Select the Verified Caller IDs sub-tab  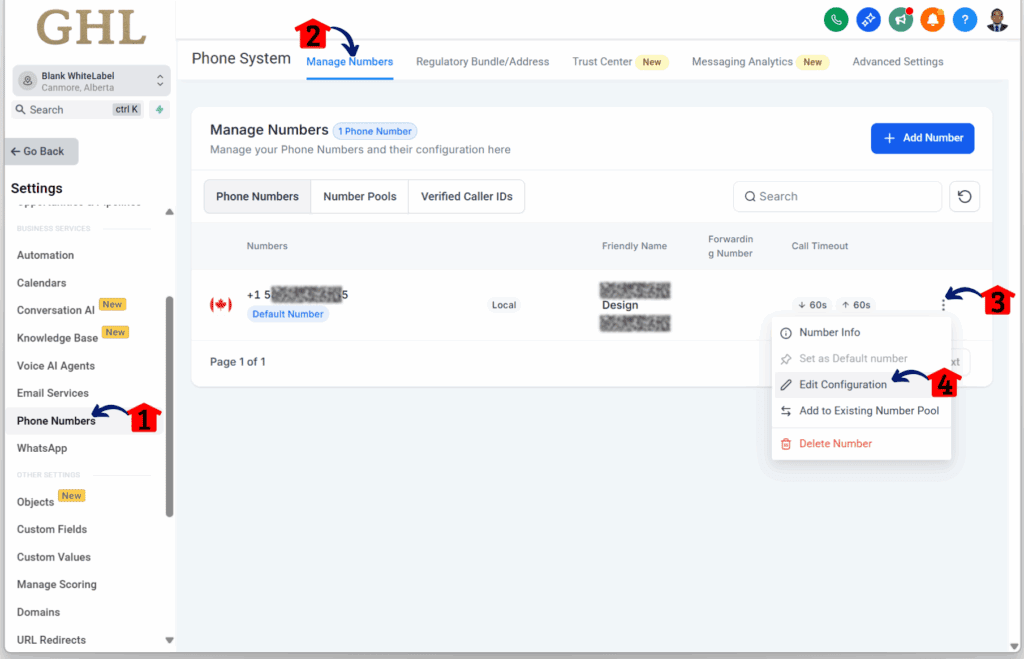(466, 197)
